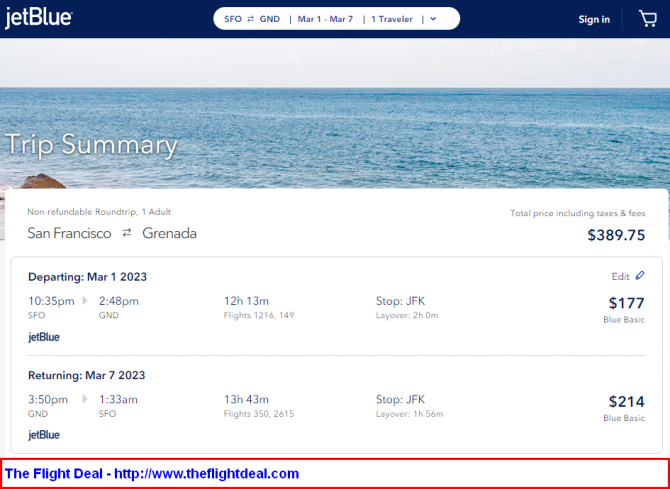
Task: Click the 1 Traveler selector
Action: point(392,19)
